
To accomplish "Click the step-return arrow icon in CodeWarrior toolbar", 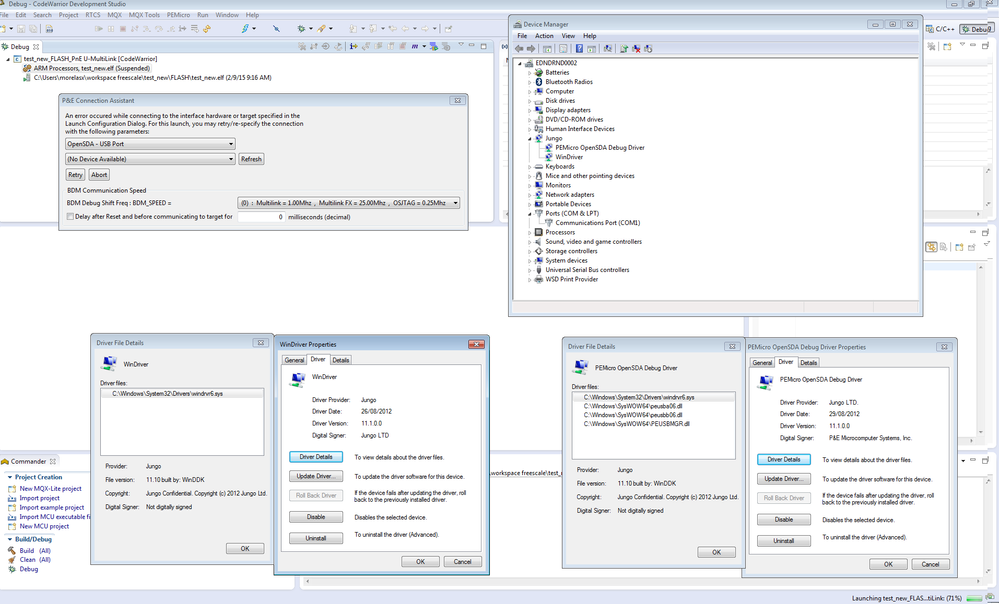I will [x=171, y=29].
